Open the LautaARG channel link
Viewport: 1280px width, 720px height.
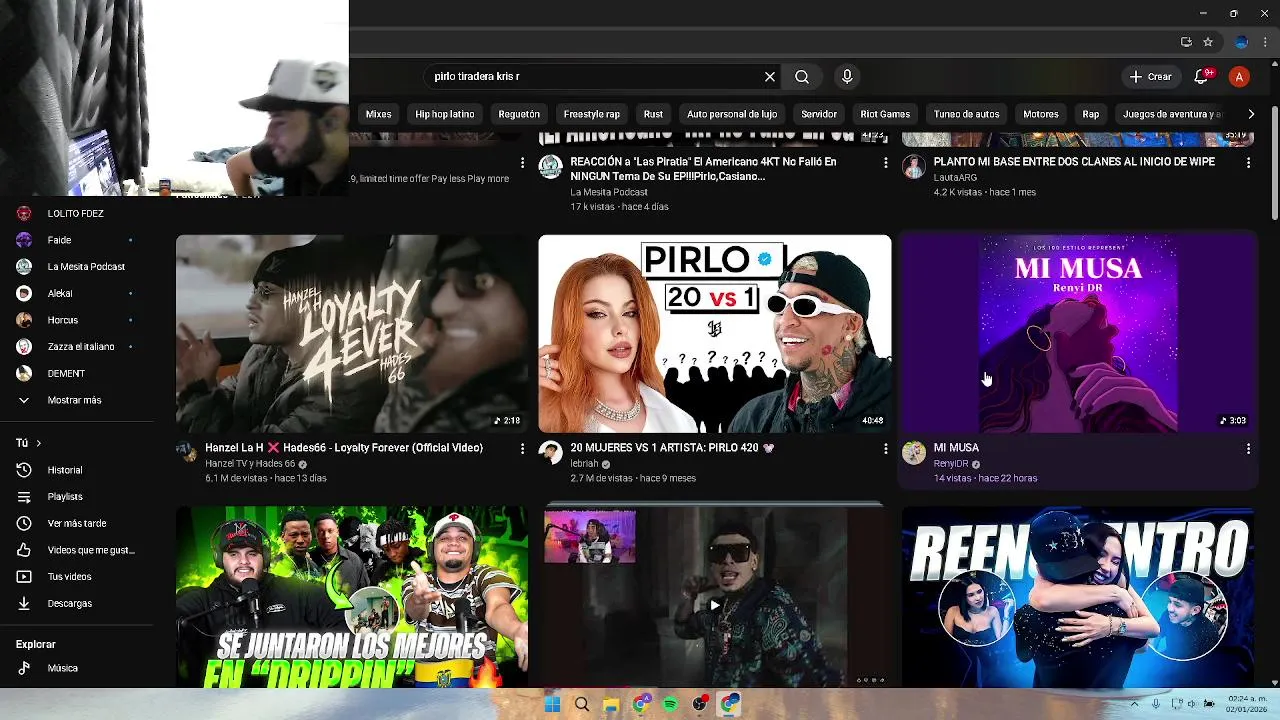955,177
